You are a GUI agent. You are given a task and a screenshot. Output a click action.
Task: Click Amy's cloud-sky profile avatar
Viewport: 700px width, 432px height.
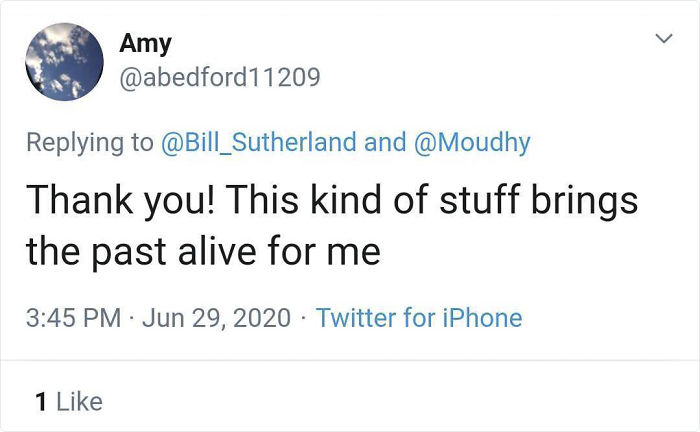(x=64, y=62)
